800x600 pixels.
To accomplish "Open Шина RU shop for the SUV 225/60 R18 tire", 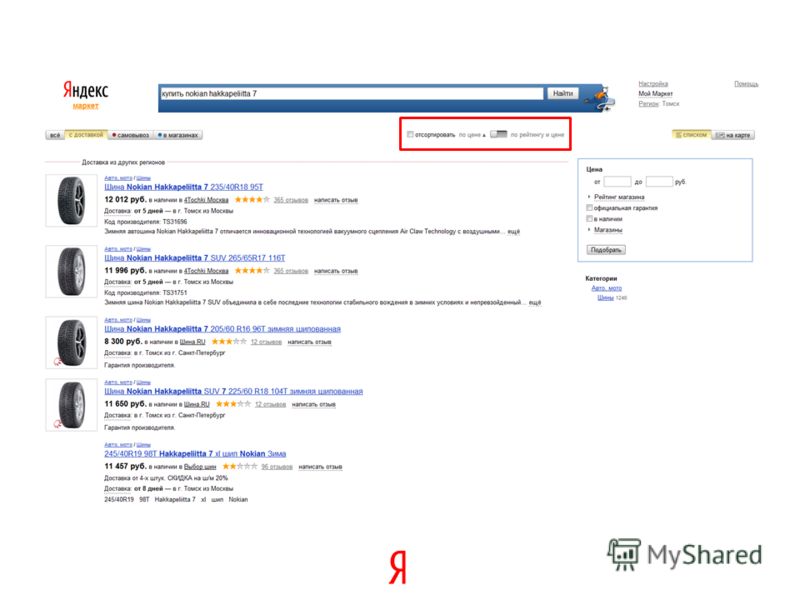I will click(196, 404).
